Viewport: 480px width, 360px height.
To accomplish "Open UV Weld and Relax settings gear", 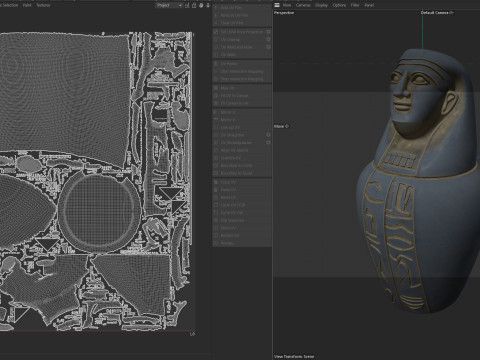I will pos(268,47).
